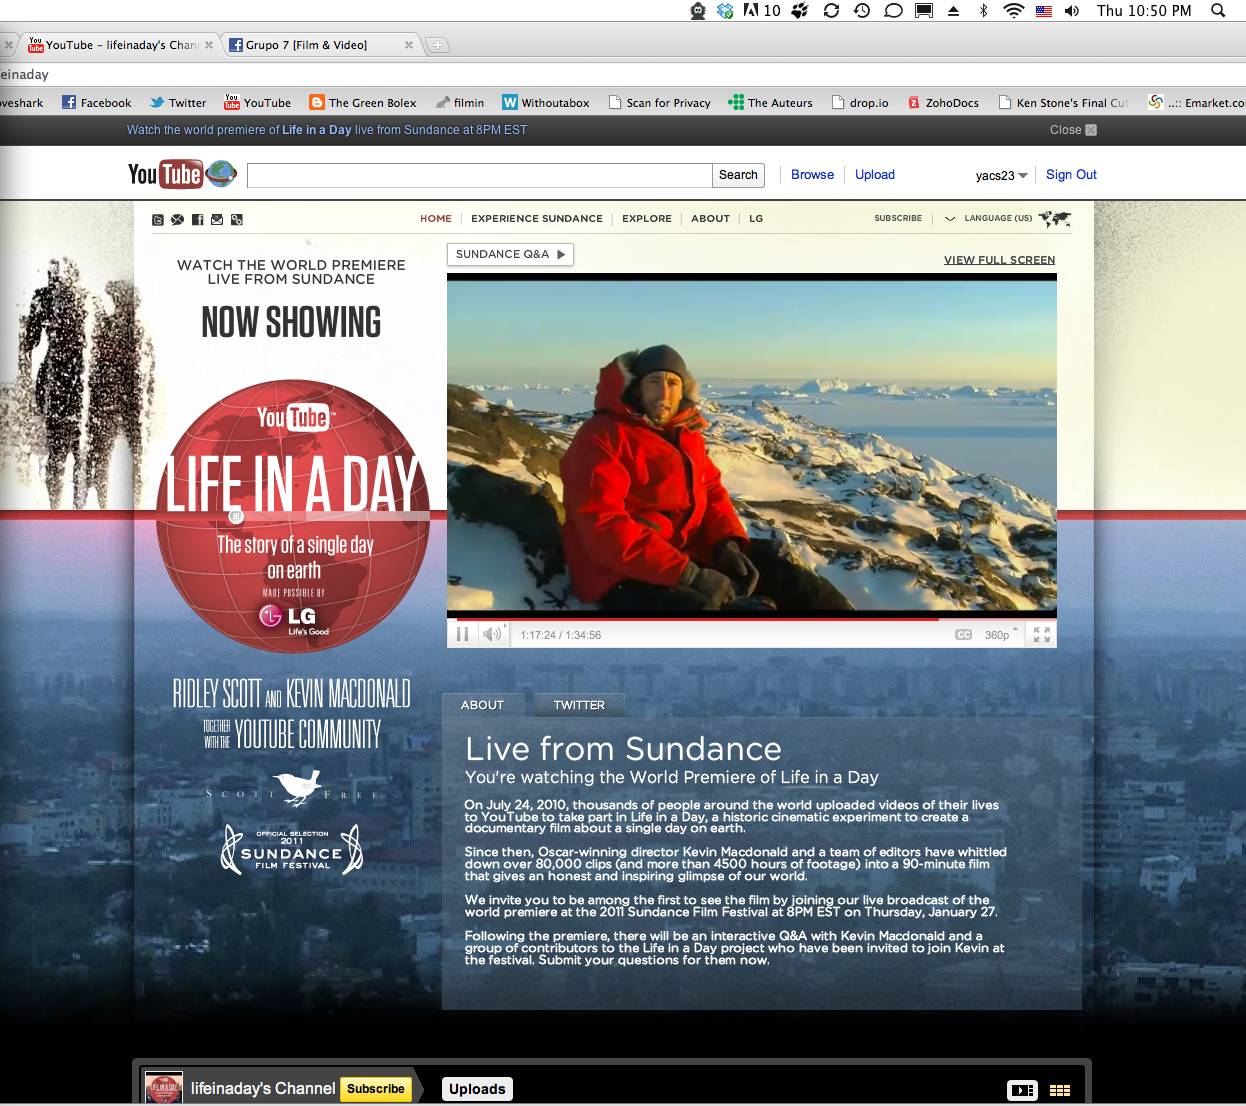This screenshot has width=1246, height=1106.
Task: Open the filmin bookmark
Action: [x=460, y=102]
